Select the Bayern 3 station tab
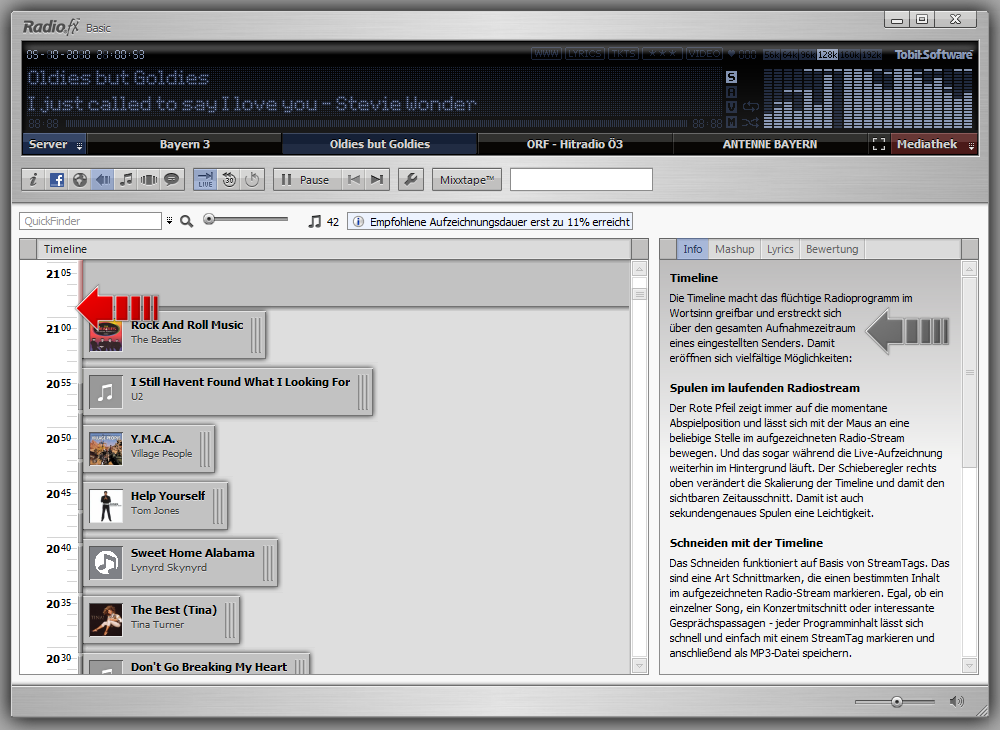1000x730 pixels. pyautogui.click(x=185, y=144)
